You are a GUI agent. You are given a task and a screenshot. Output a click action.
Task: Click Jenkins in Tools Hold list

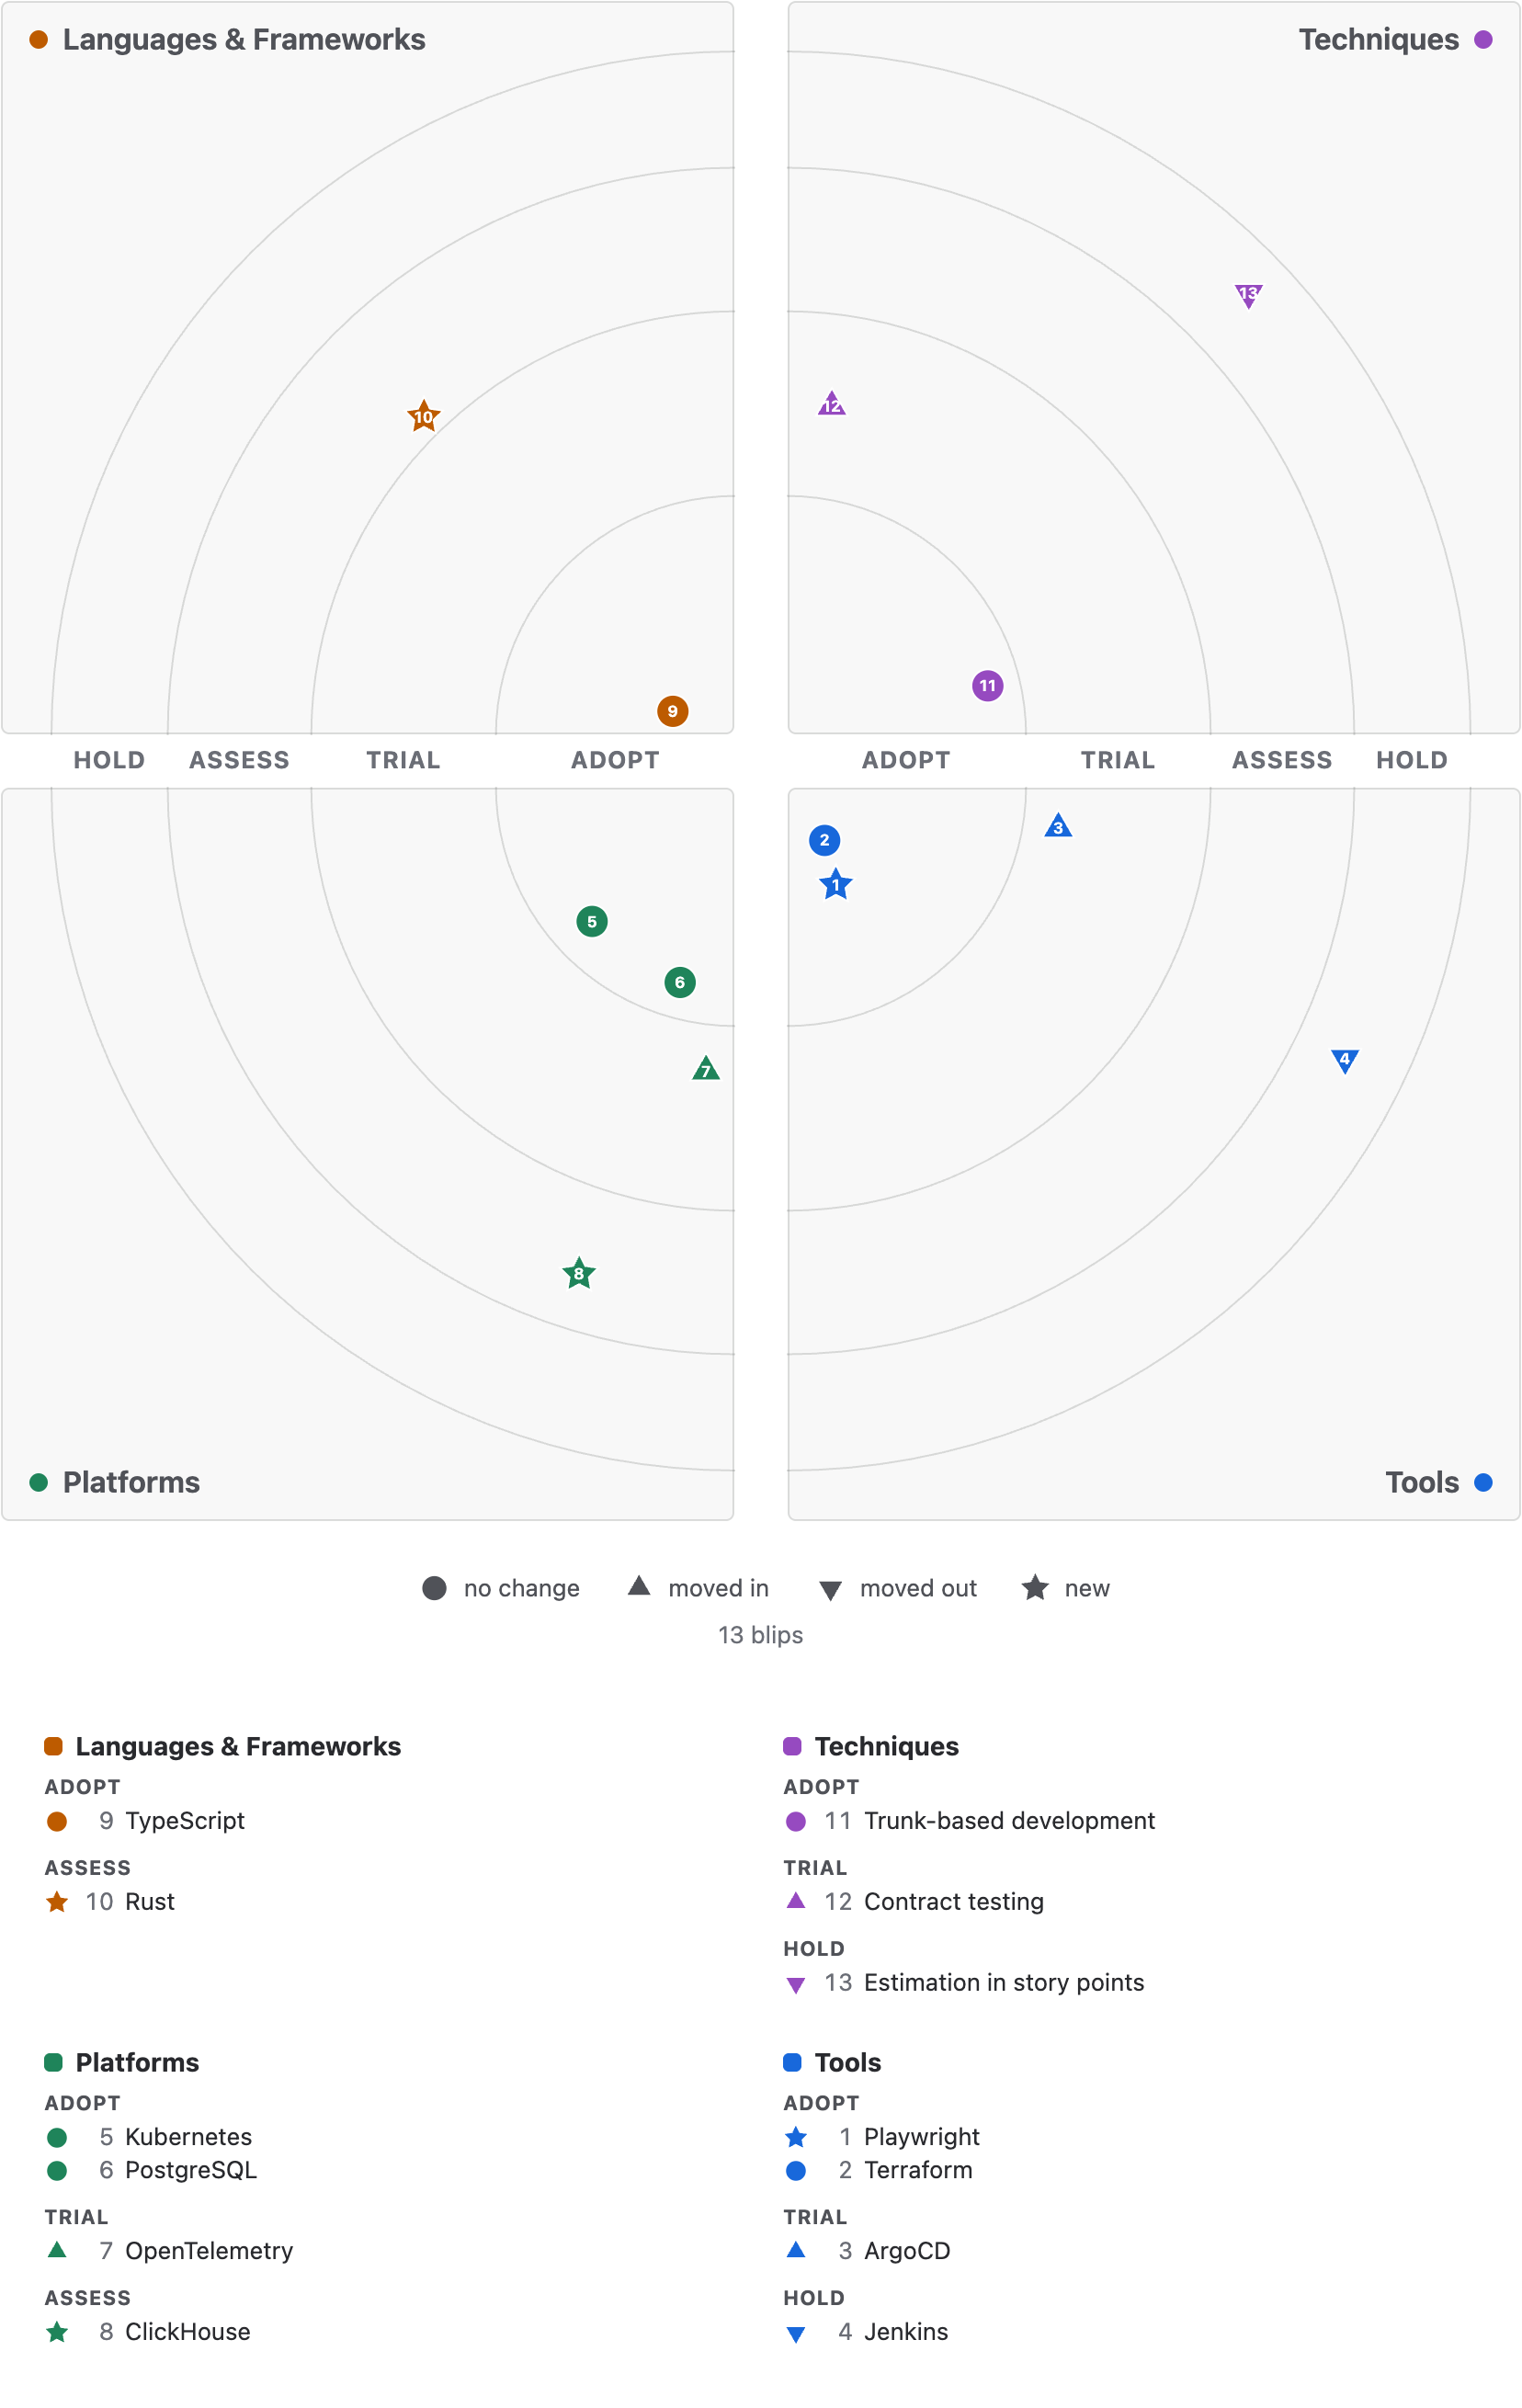906,2332
